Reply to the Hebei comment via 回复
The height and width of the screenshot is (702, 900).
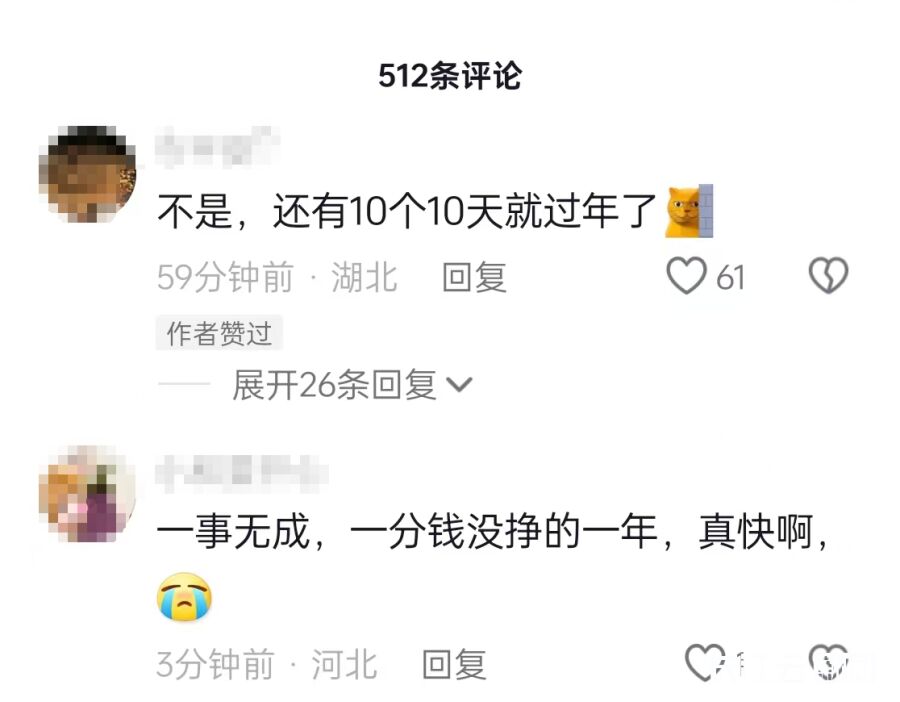click(x=454, y=665)
